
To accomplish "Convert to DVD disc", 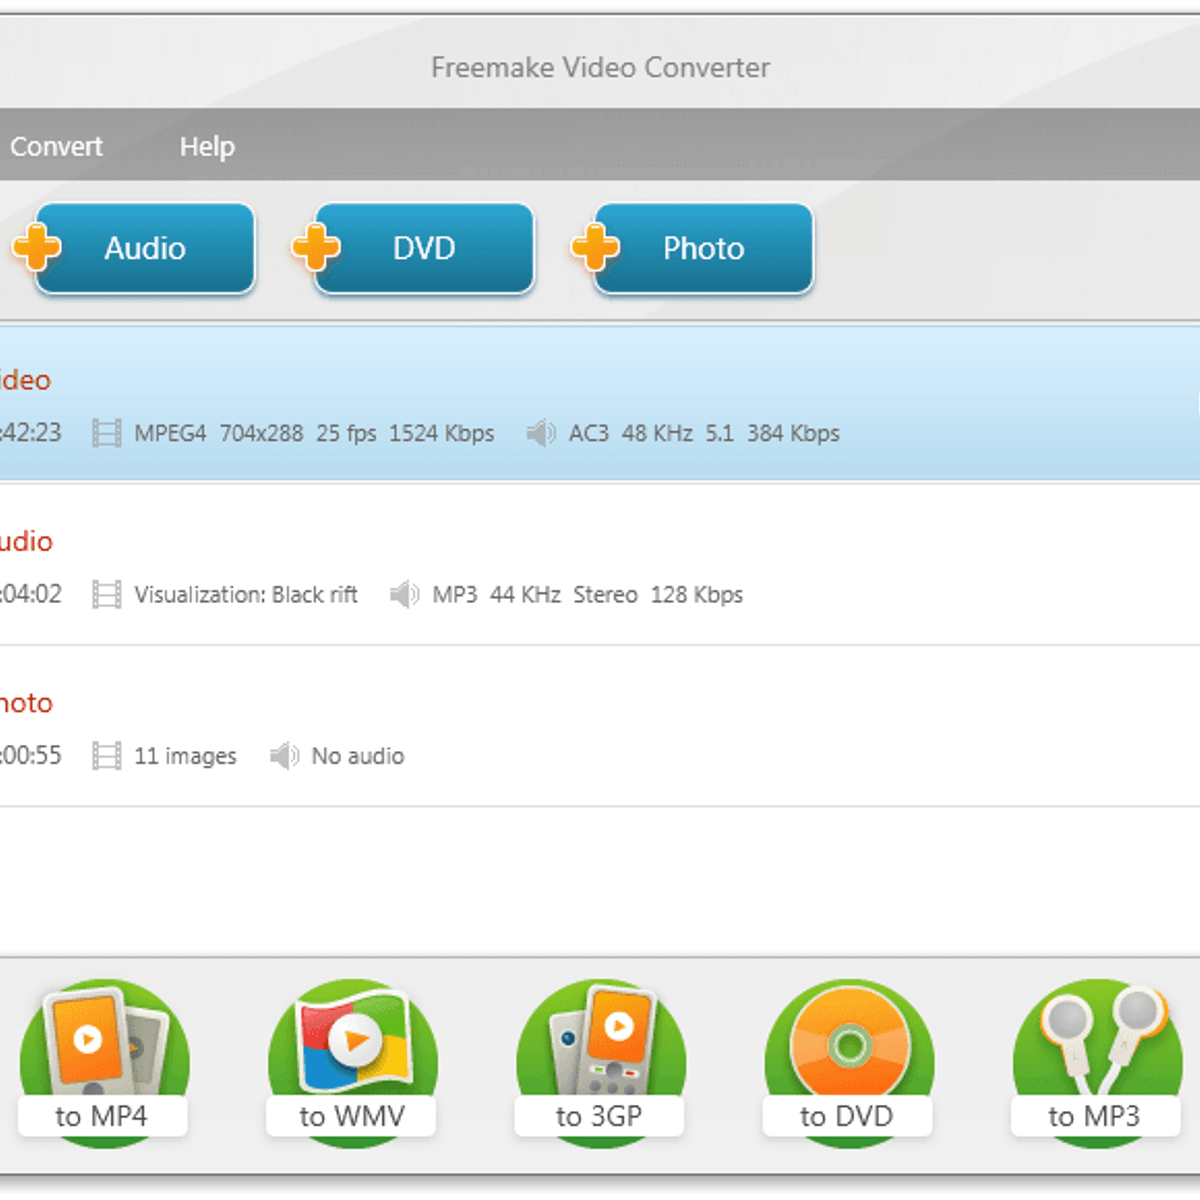I will coord(847,1063).
